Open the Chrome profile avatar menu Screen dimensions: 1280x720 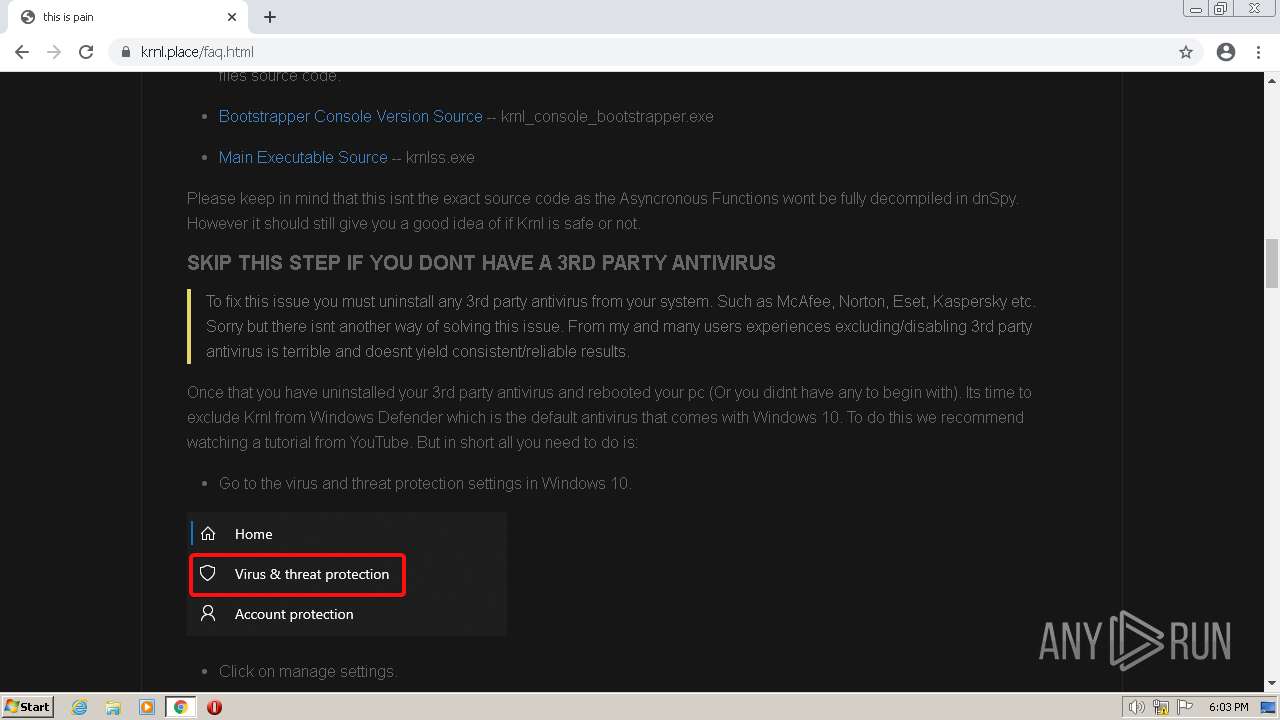1226,52
